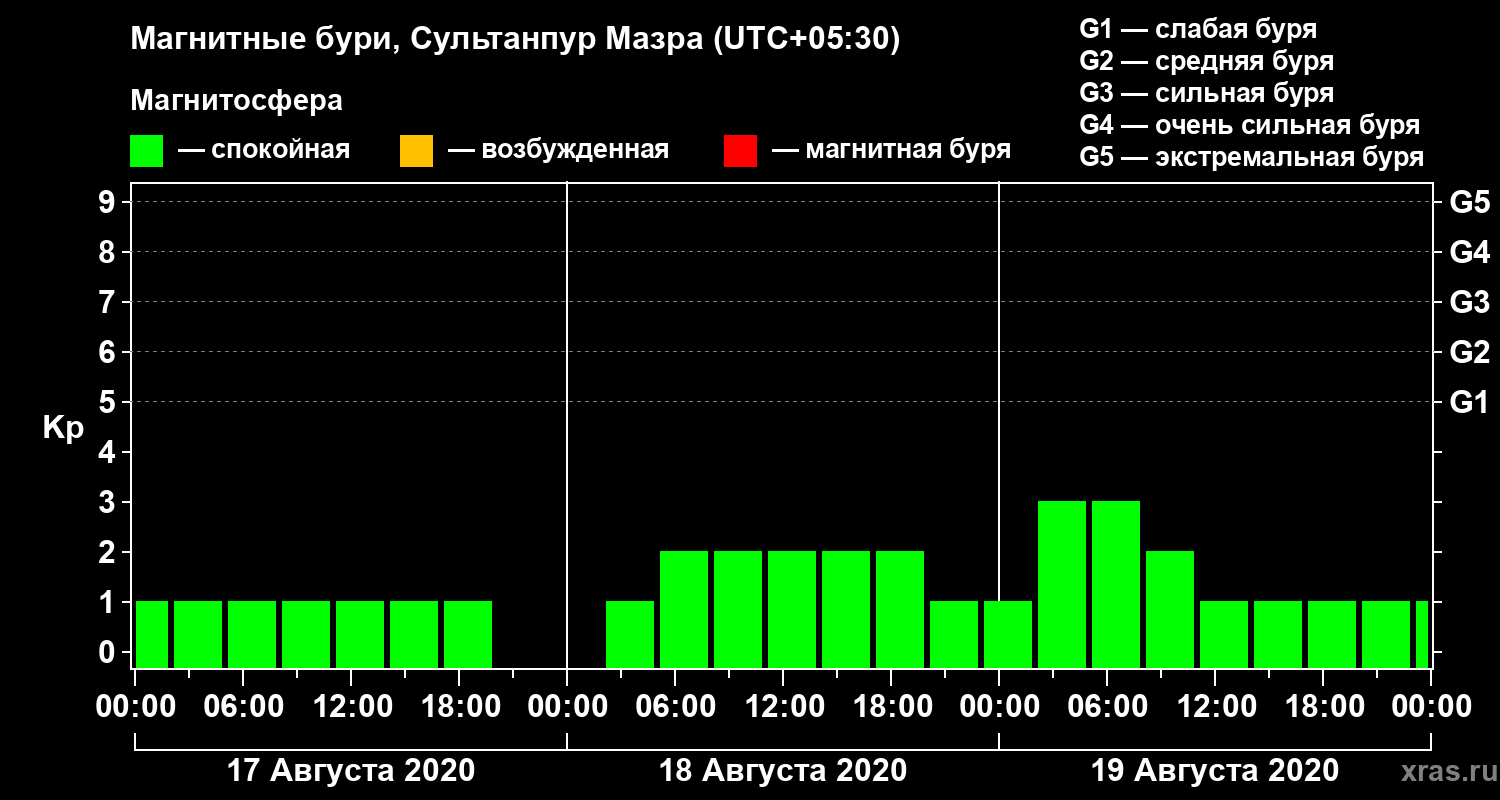Viewport: 1500px width, 800px height.
Task: Click the 12:00 time label under 18 August
Action: (x=783, y=706)
